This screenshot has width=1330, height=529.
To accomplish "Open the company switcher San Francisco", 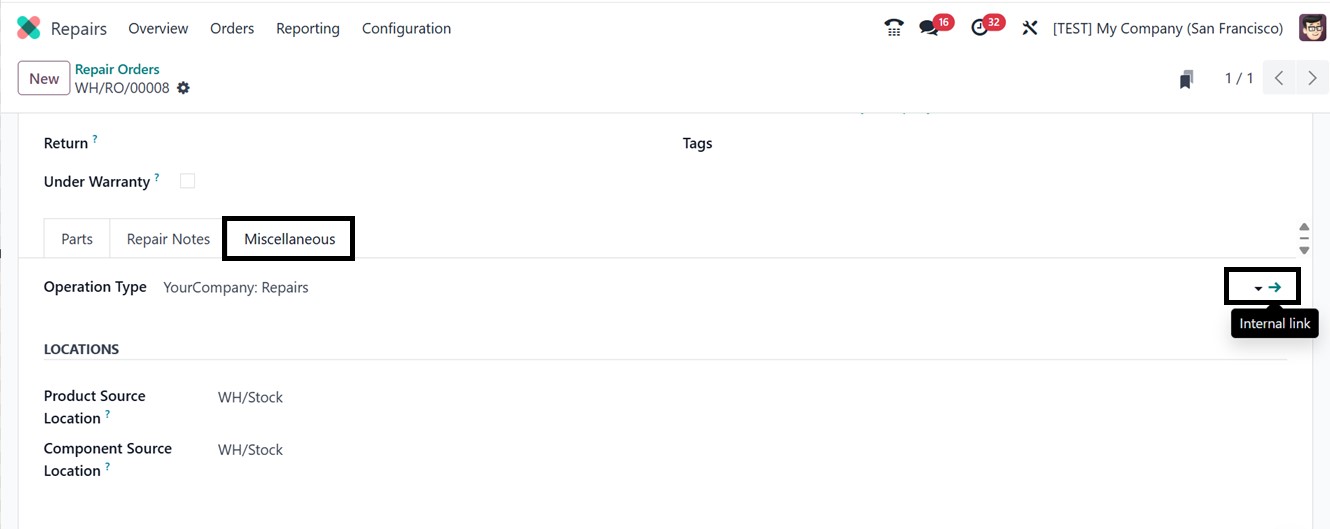I will (1167, 28).
